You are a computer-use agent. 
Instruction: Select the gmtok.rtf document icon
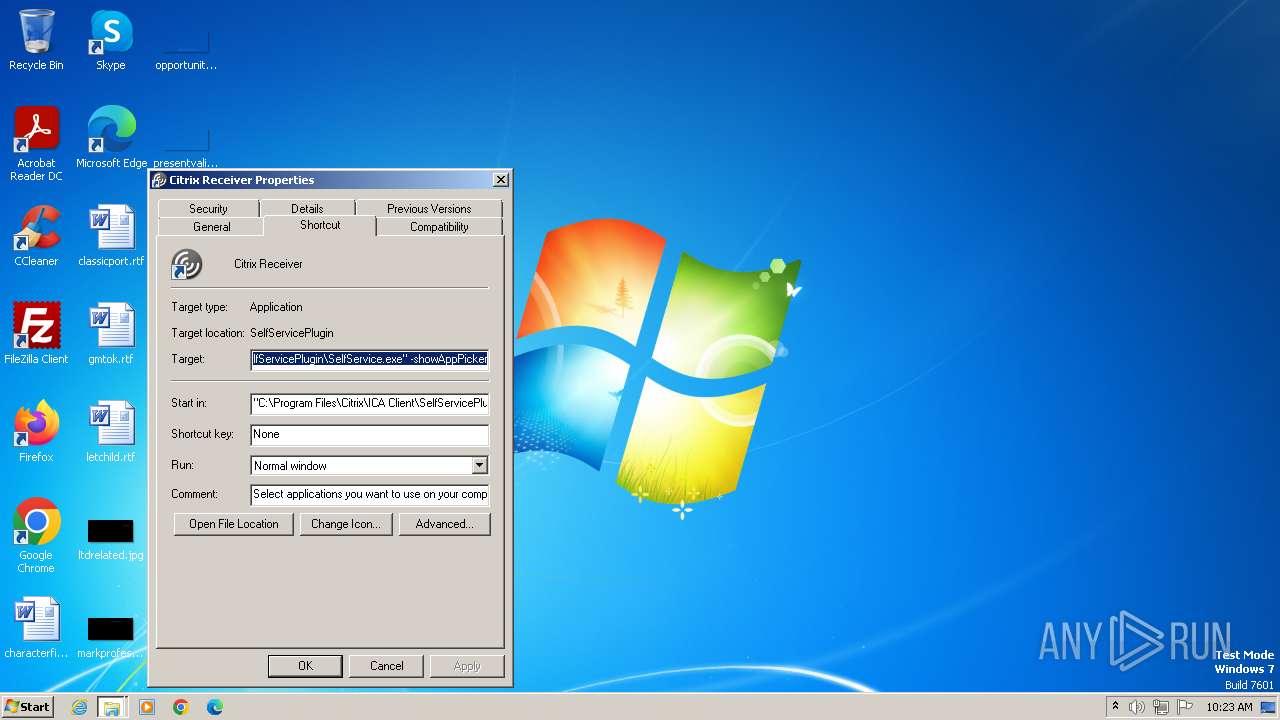click(x=111, y=334)
